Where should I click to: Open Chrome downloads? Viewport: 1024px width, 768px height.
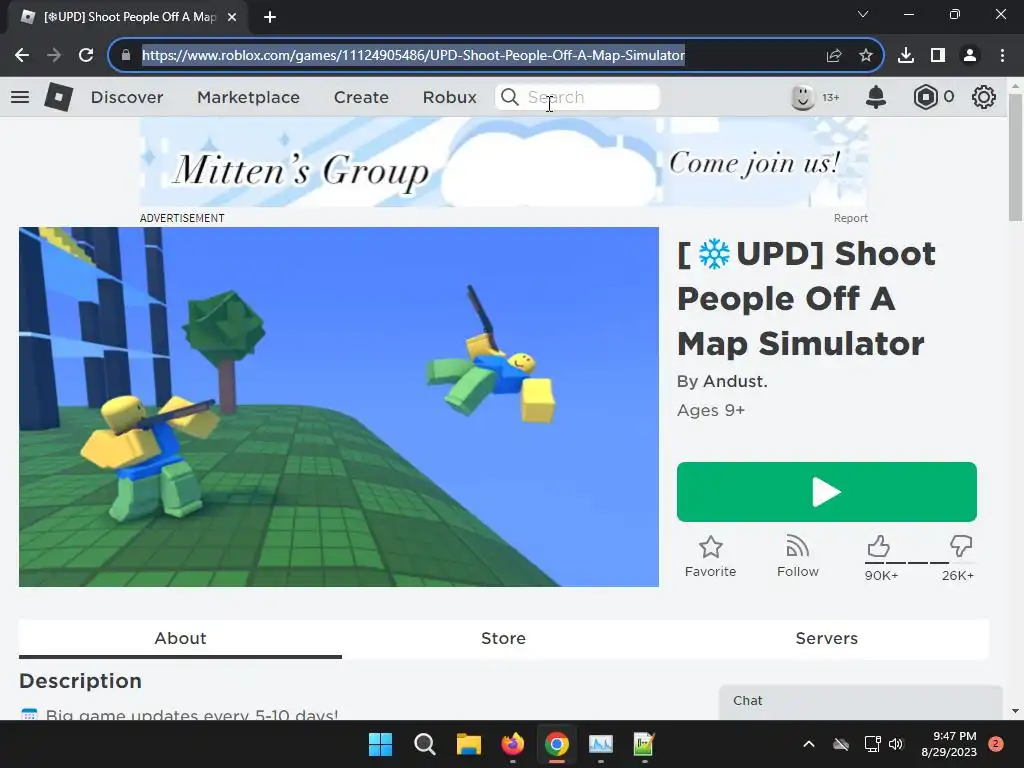click(x=906, y=56)
